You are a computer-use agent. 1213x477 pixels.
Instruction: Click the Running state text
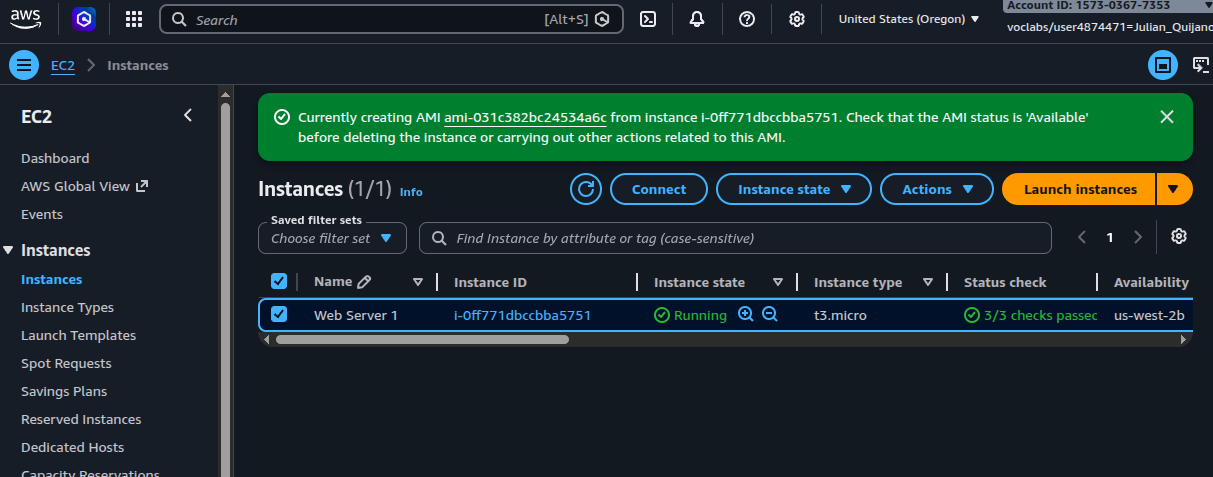[x=700, y=315]
